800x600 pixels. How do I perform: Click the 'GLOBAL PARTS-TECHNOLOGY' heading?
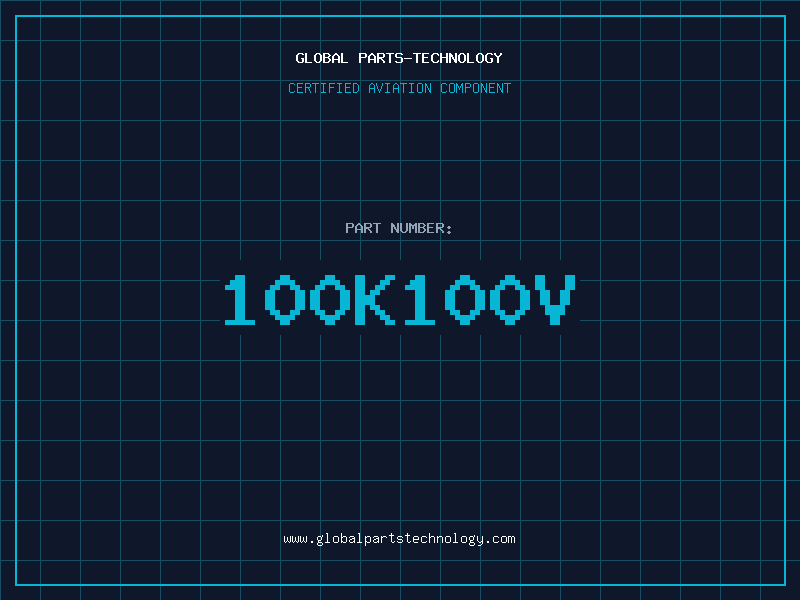(x=399, y=58)
